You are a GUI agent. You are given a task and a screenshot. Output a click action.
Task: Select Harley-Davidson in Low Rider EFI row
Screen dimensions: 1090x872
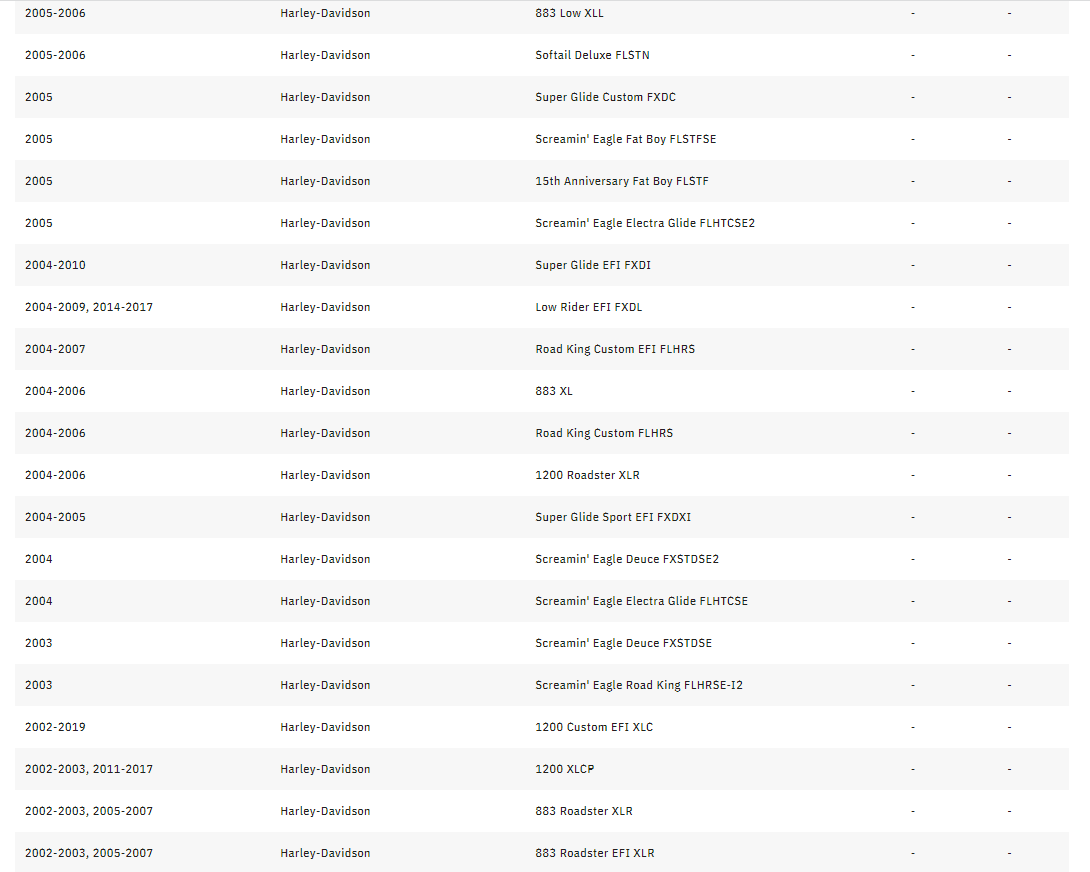tap(325, 307)
